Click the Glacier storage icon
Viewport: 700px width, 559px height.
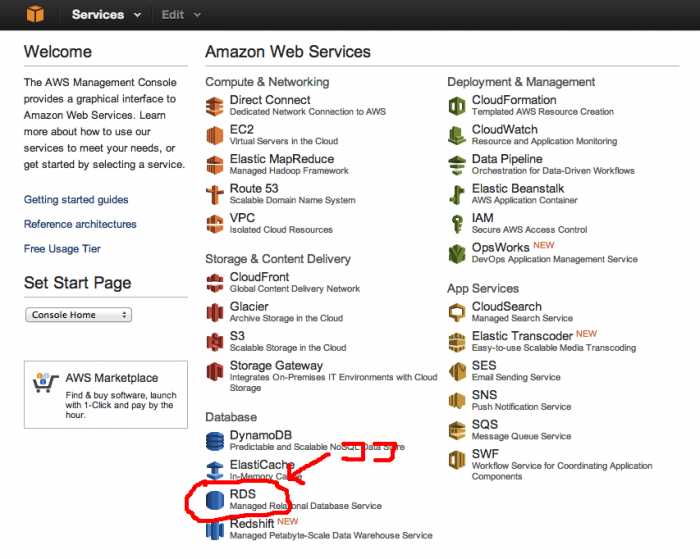click(215, 313)
